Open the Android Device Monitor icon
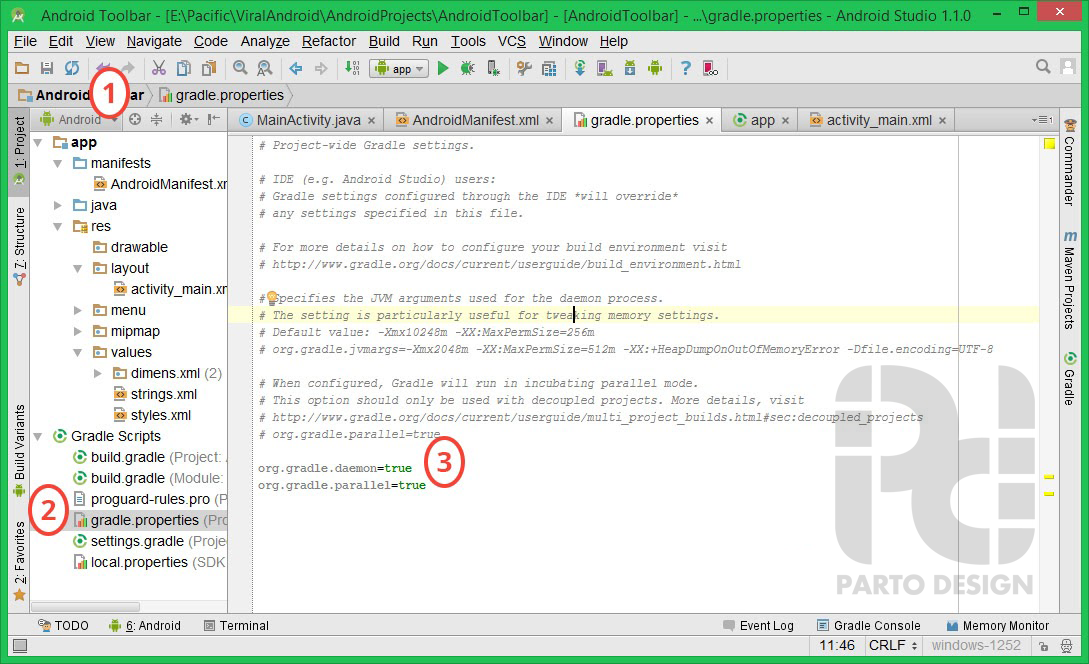The width and height of the screenshot is (1089, 664). [655, 68]
